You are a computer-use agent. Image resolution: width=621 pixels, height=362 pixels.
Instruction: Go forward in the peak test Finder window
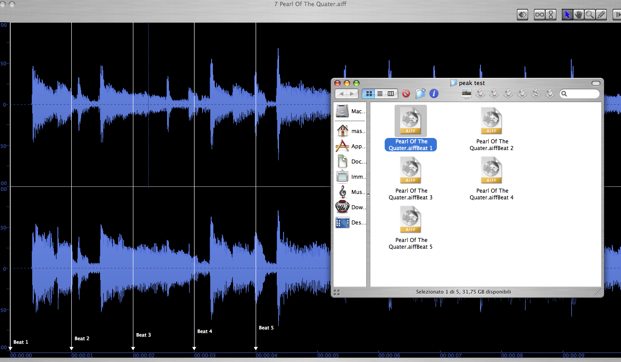pos(352,94)
